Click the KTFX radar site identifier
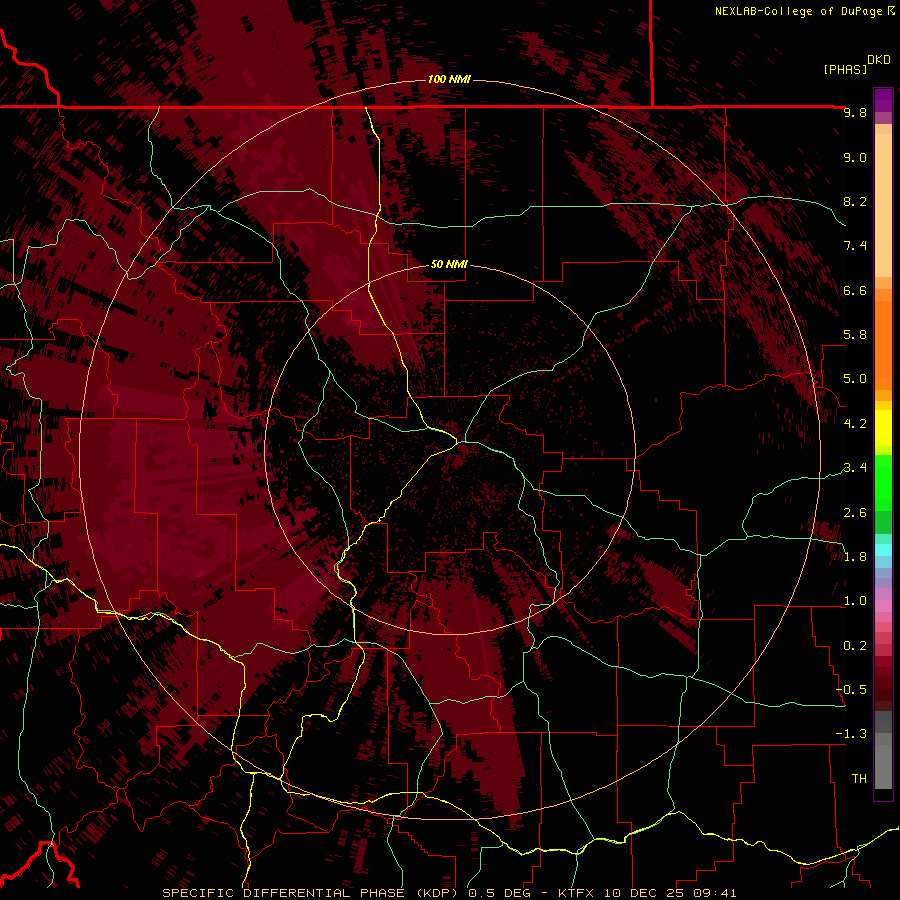This screenshot has height=900, width=900. click(577, 893)
